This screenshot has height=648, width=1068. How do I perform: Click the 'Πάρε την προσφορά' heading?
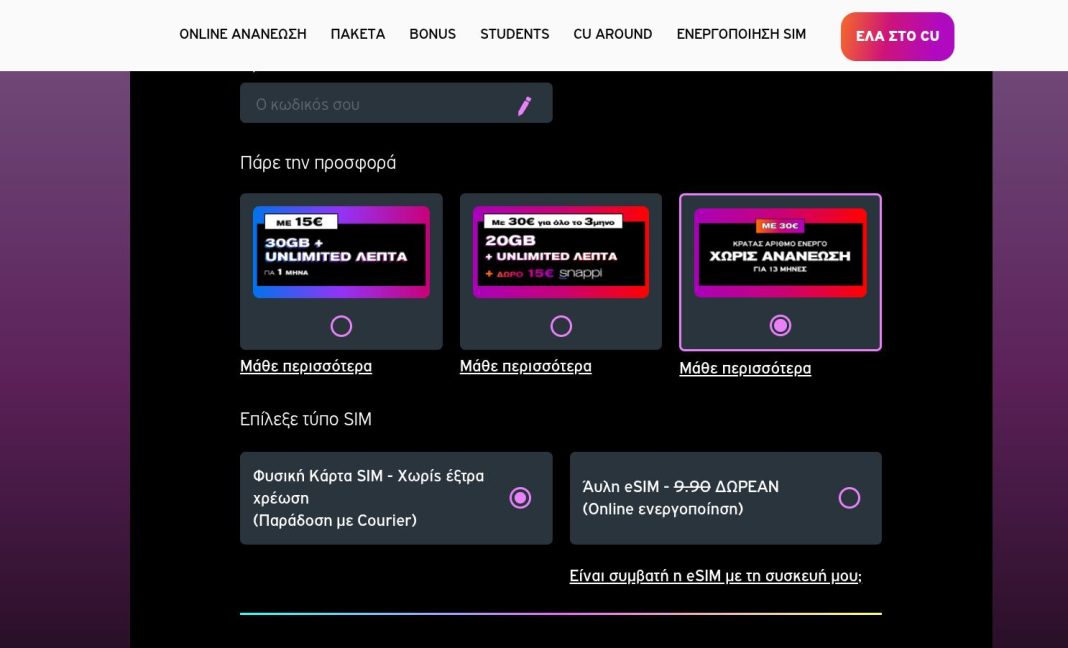click(317, 163)
